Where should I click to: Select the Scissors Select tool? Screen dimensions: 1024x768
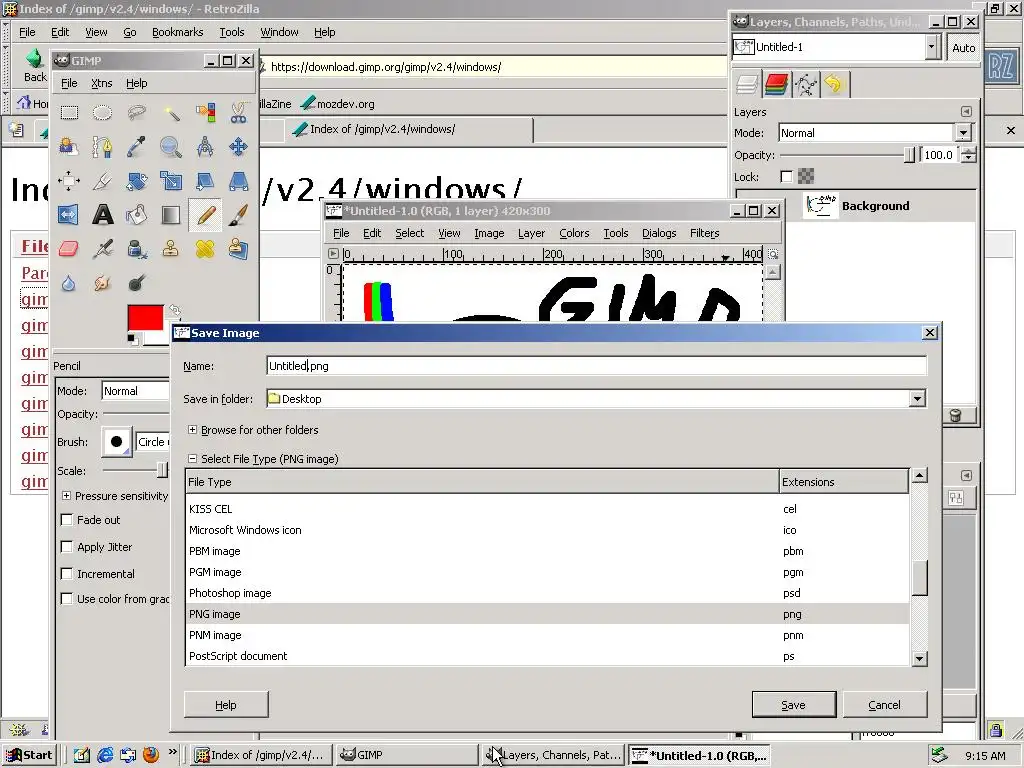click(x=238, y=113)
